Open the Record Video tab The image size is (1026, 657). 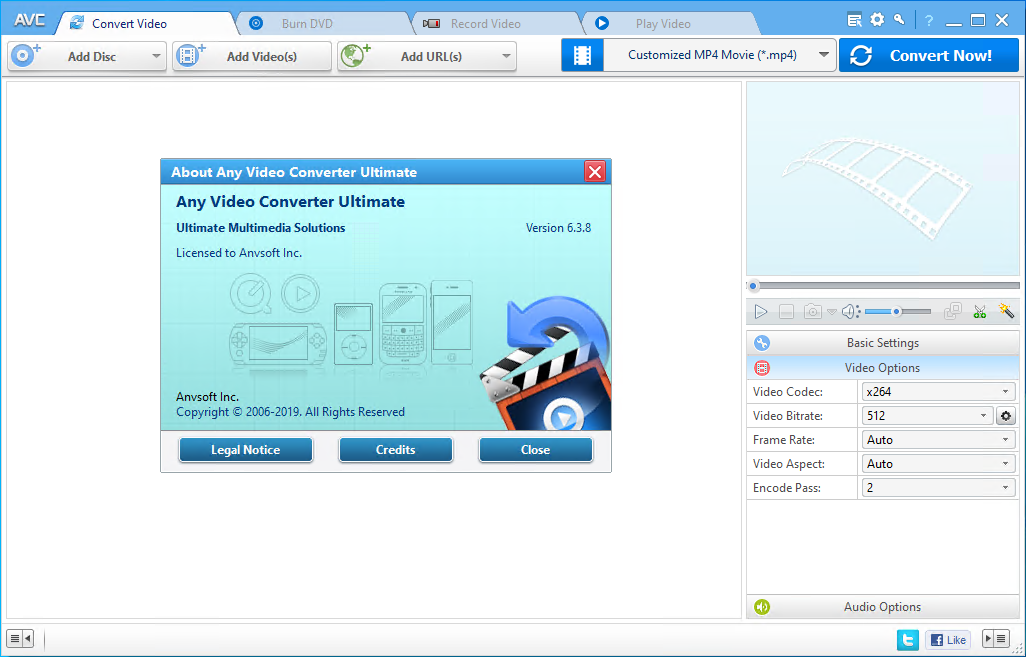486,24
